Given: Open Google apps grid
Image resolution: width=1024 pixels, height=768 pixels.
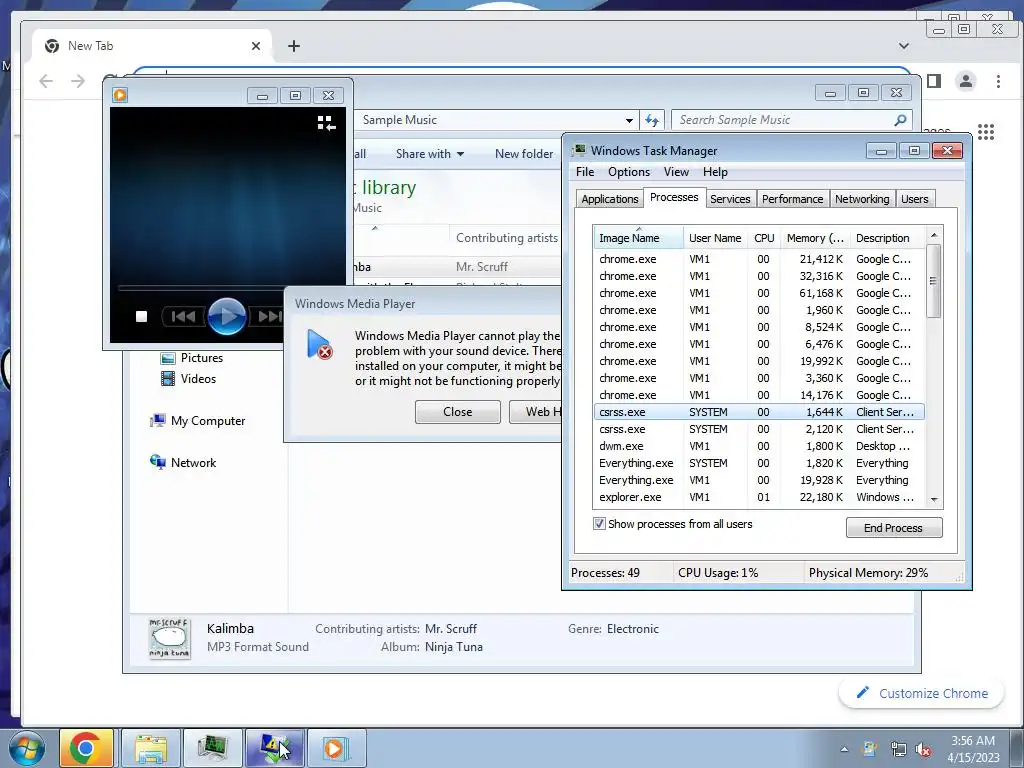Looking at the screenshot, I should [986, 132].
